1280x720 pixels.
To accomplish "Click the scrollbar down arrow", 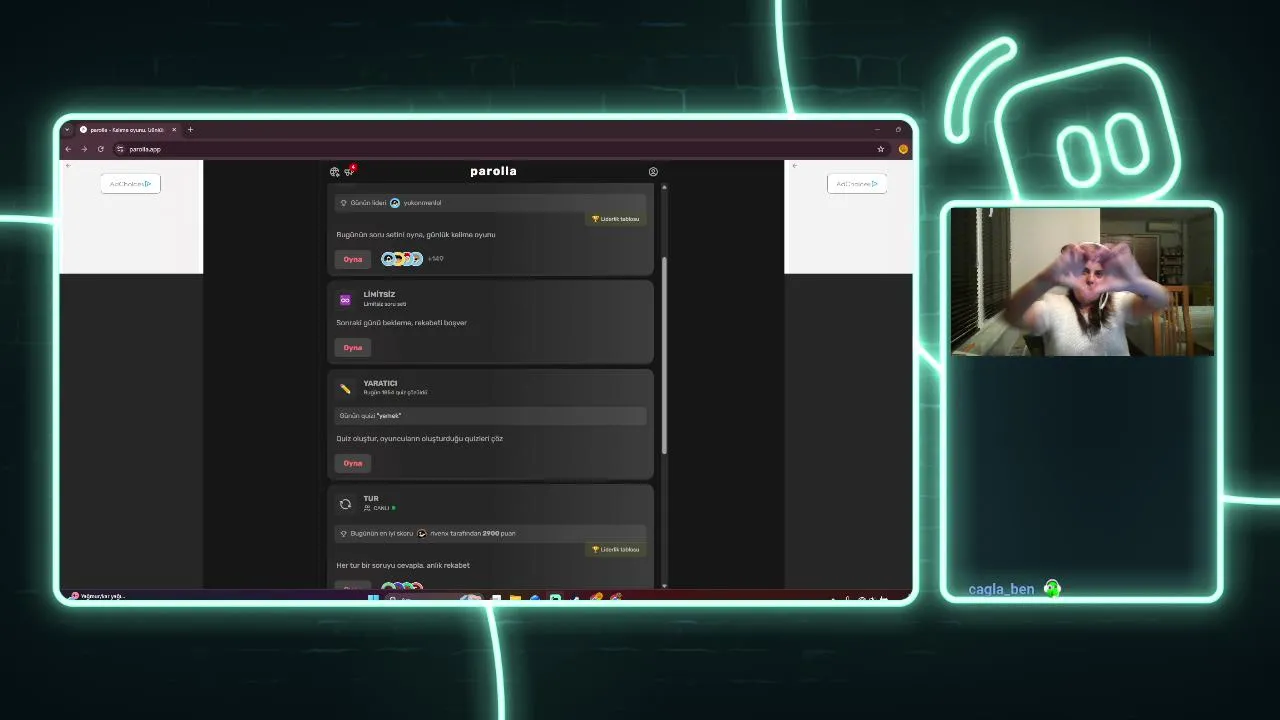I will coord(664,586).
